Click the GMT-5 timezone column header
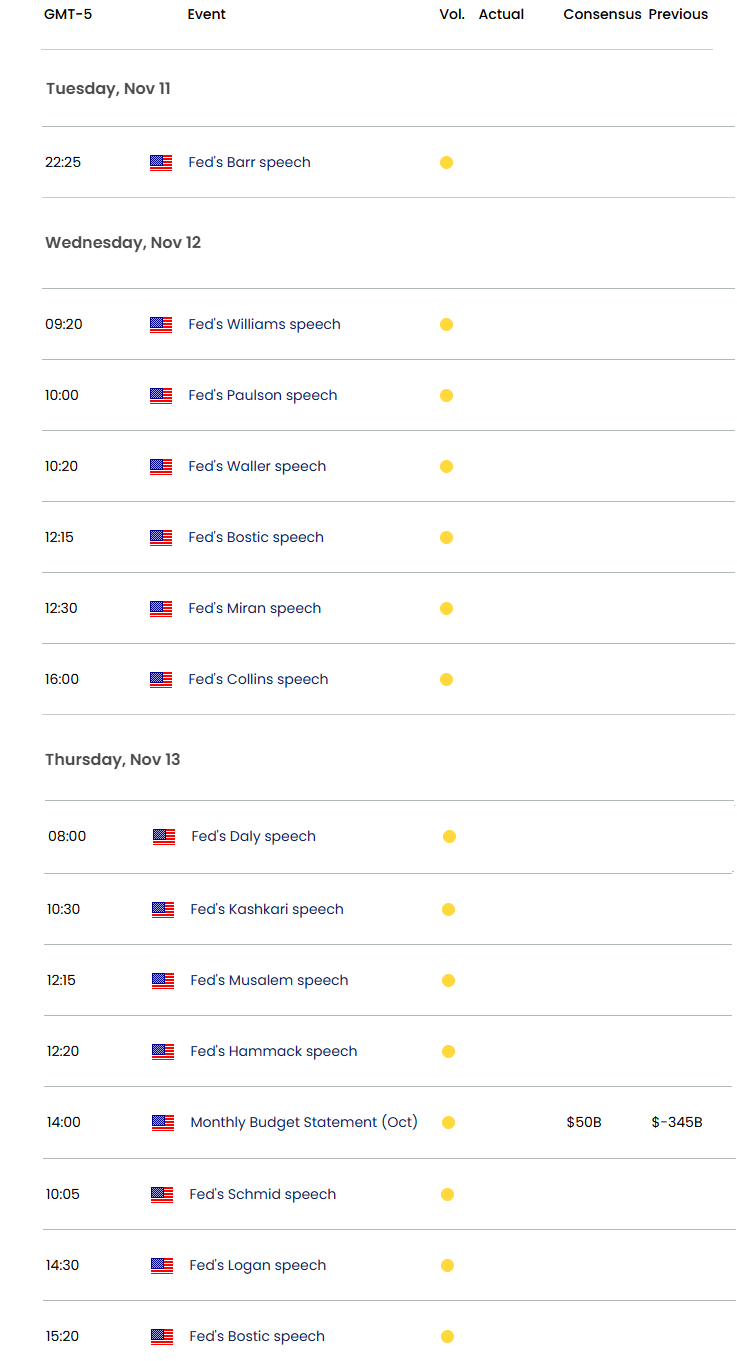Screen dimensions: 737x1361 click(68, 15)
